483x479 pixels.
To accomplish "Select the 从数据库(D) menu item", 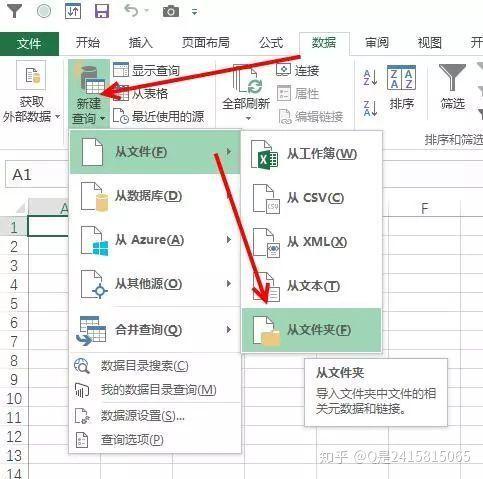I will pyautogui.click(x=155, y=196).
